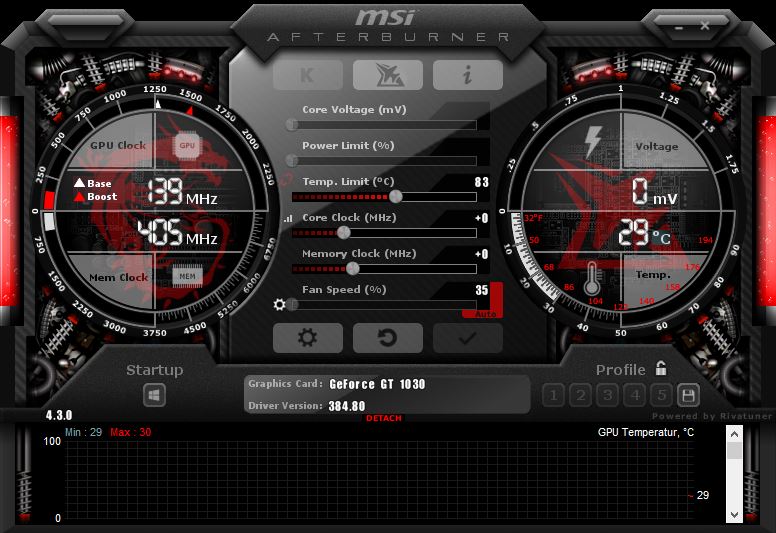The image size is (776, 533).
Task: Click the thermometer temperature icon
Action: pos(592,279)
